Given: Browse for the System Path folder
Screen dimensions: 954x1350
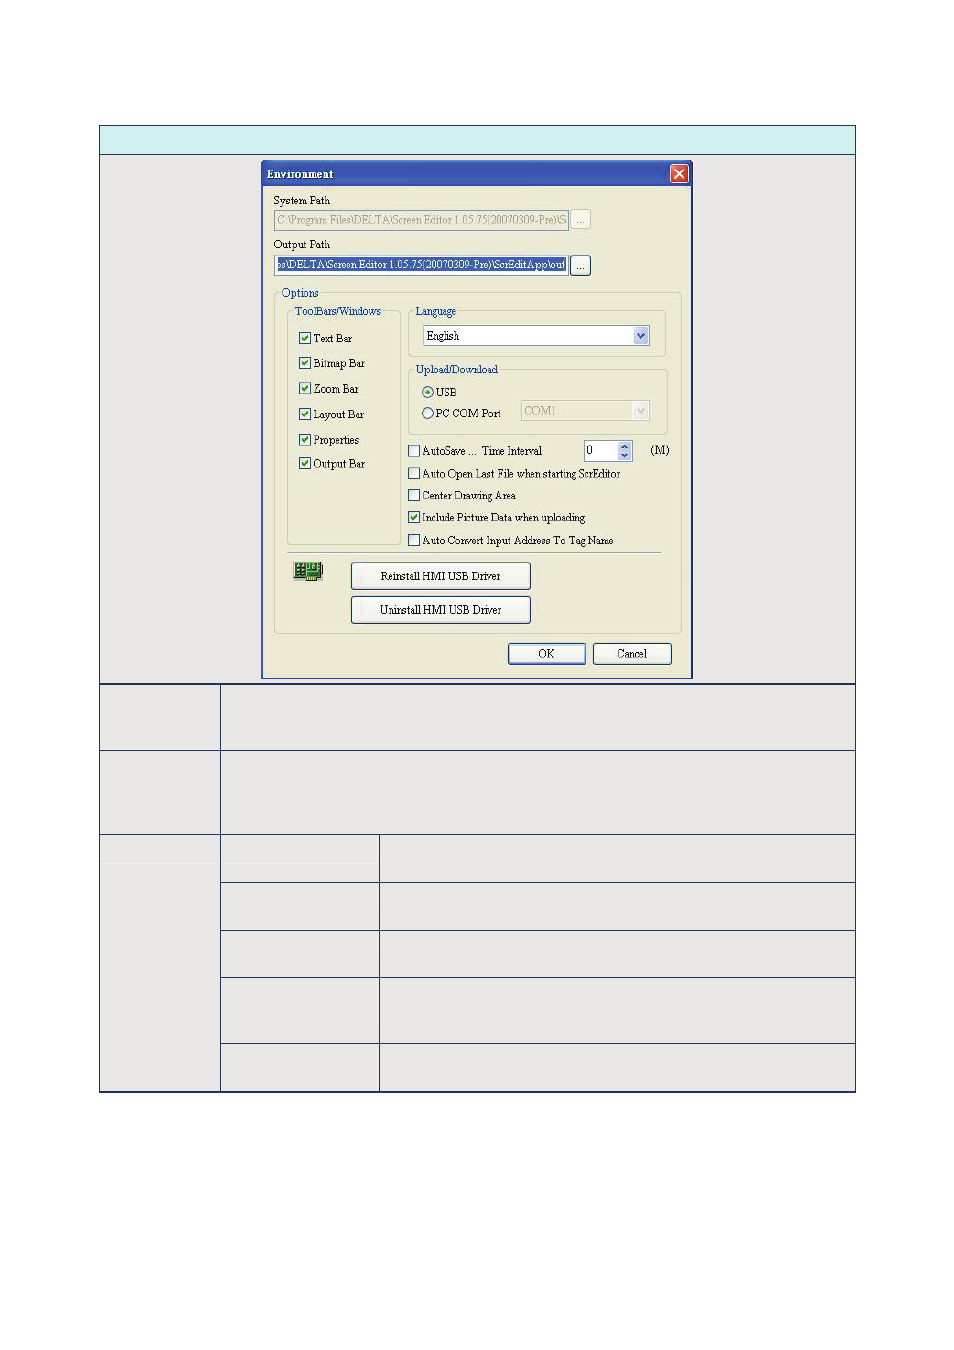Looking at the screenshot, I should (581, 219).
